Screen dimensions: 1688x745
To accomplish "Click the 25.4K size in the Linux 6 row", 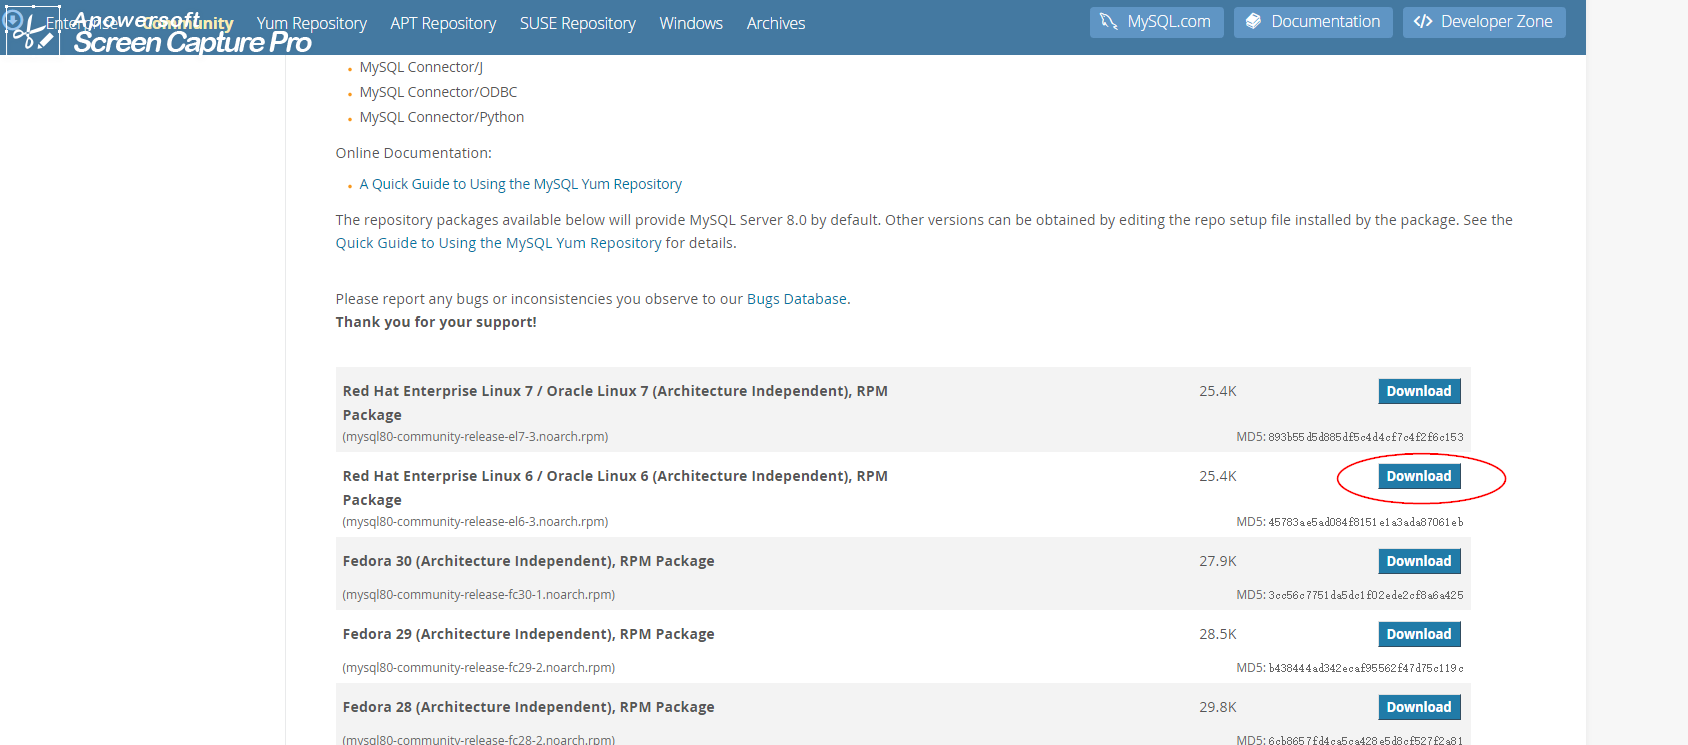I will (x=1218, y=476).
